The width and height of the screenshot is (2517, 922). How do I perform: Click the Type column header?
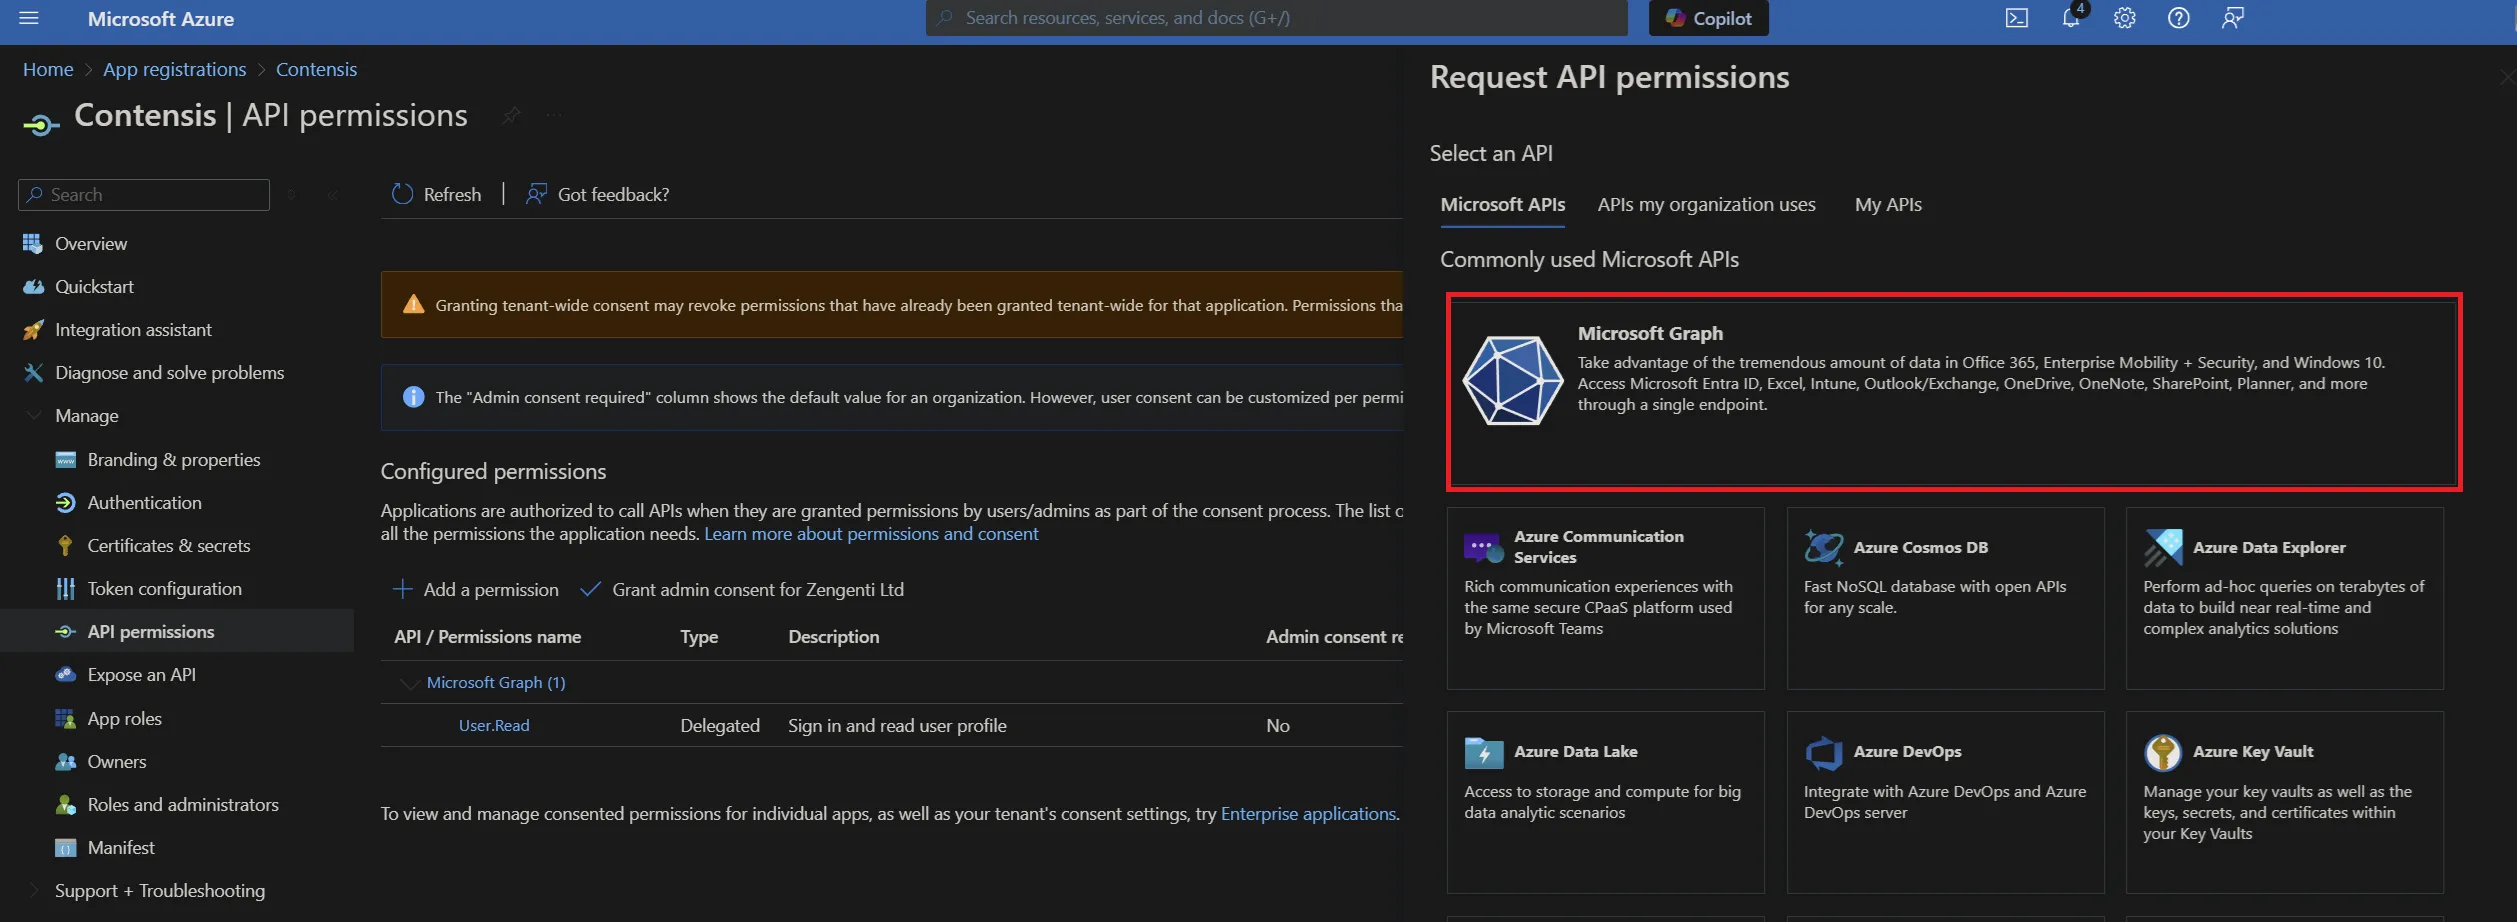(699, 637)
